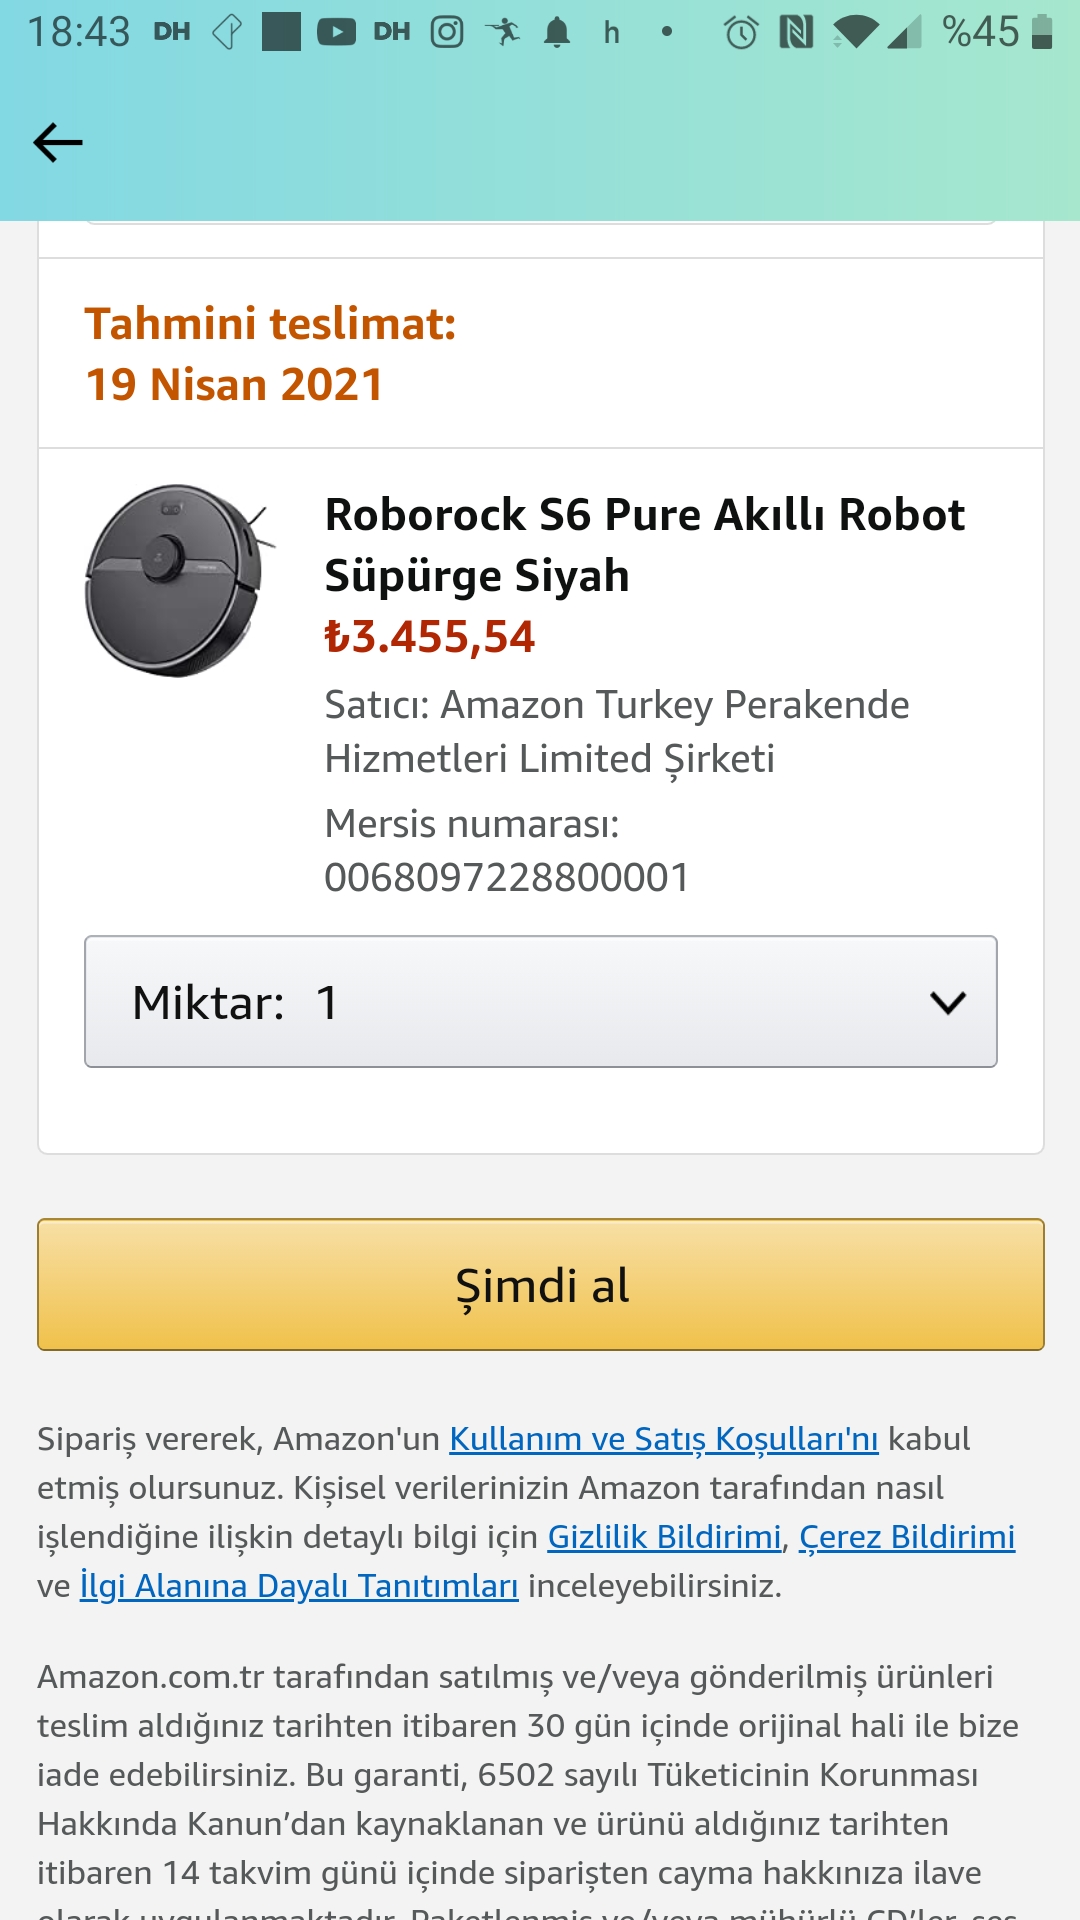Tap the Şimdi al buy button
This screenshot has height=1920, width=1080.
click(541, 1285)
